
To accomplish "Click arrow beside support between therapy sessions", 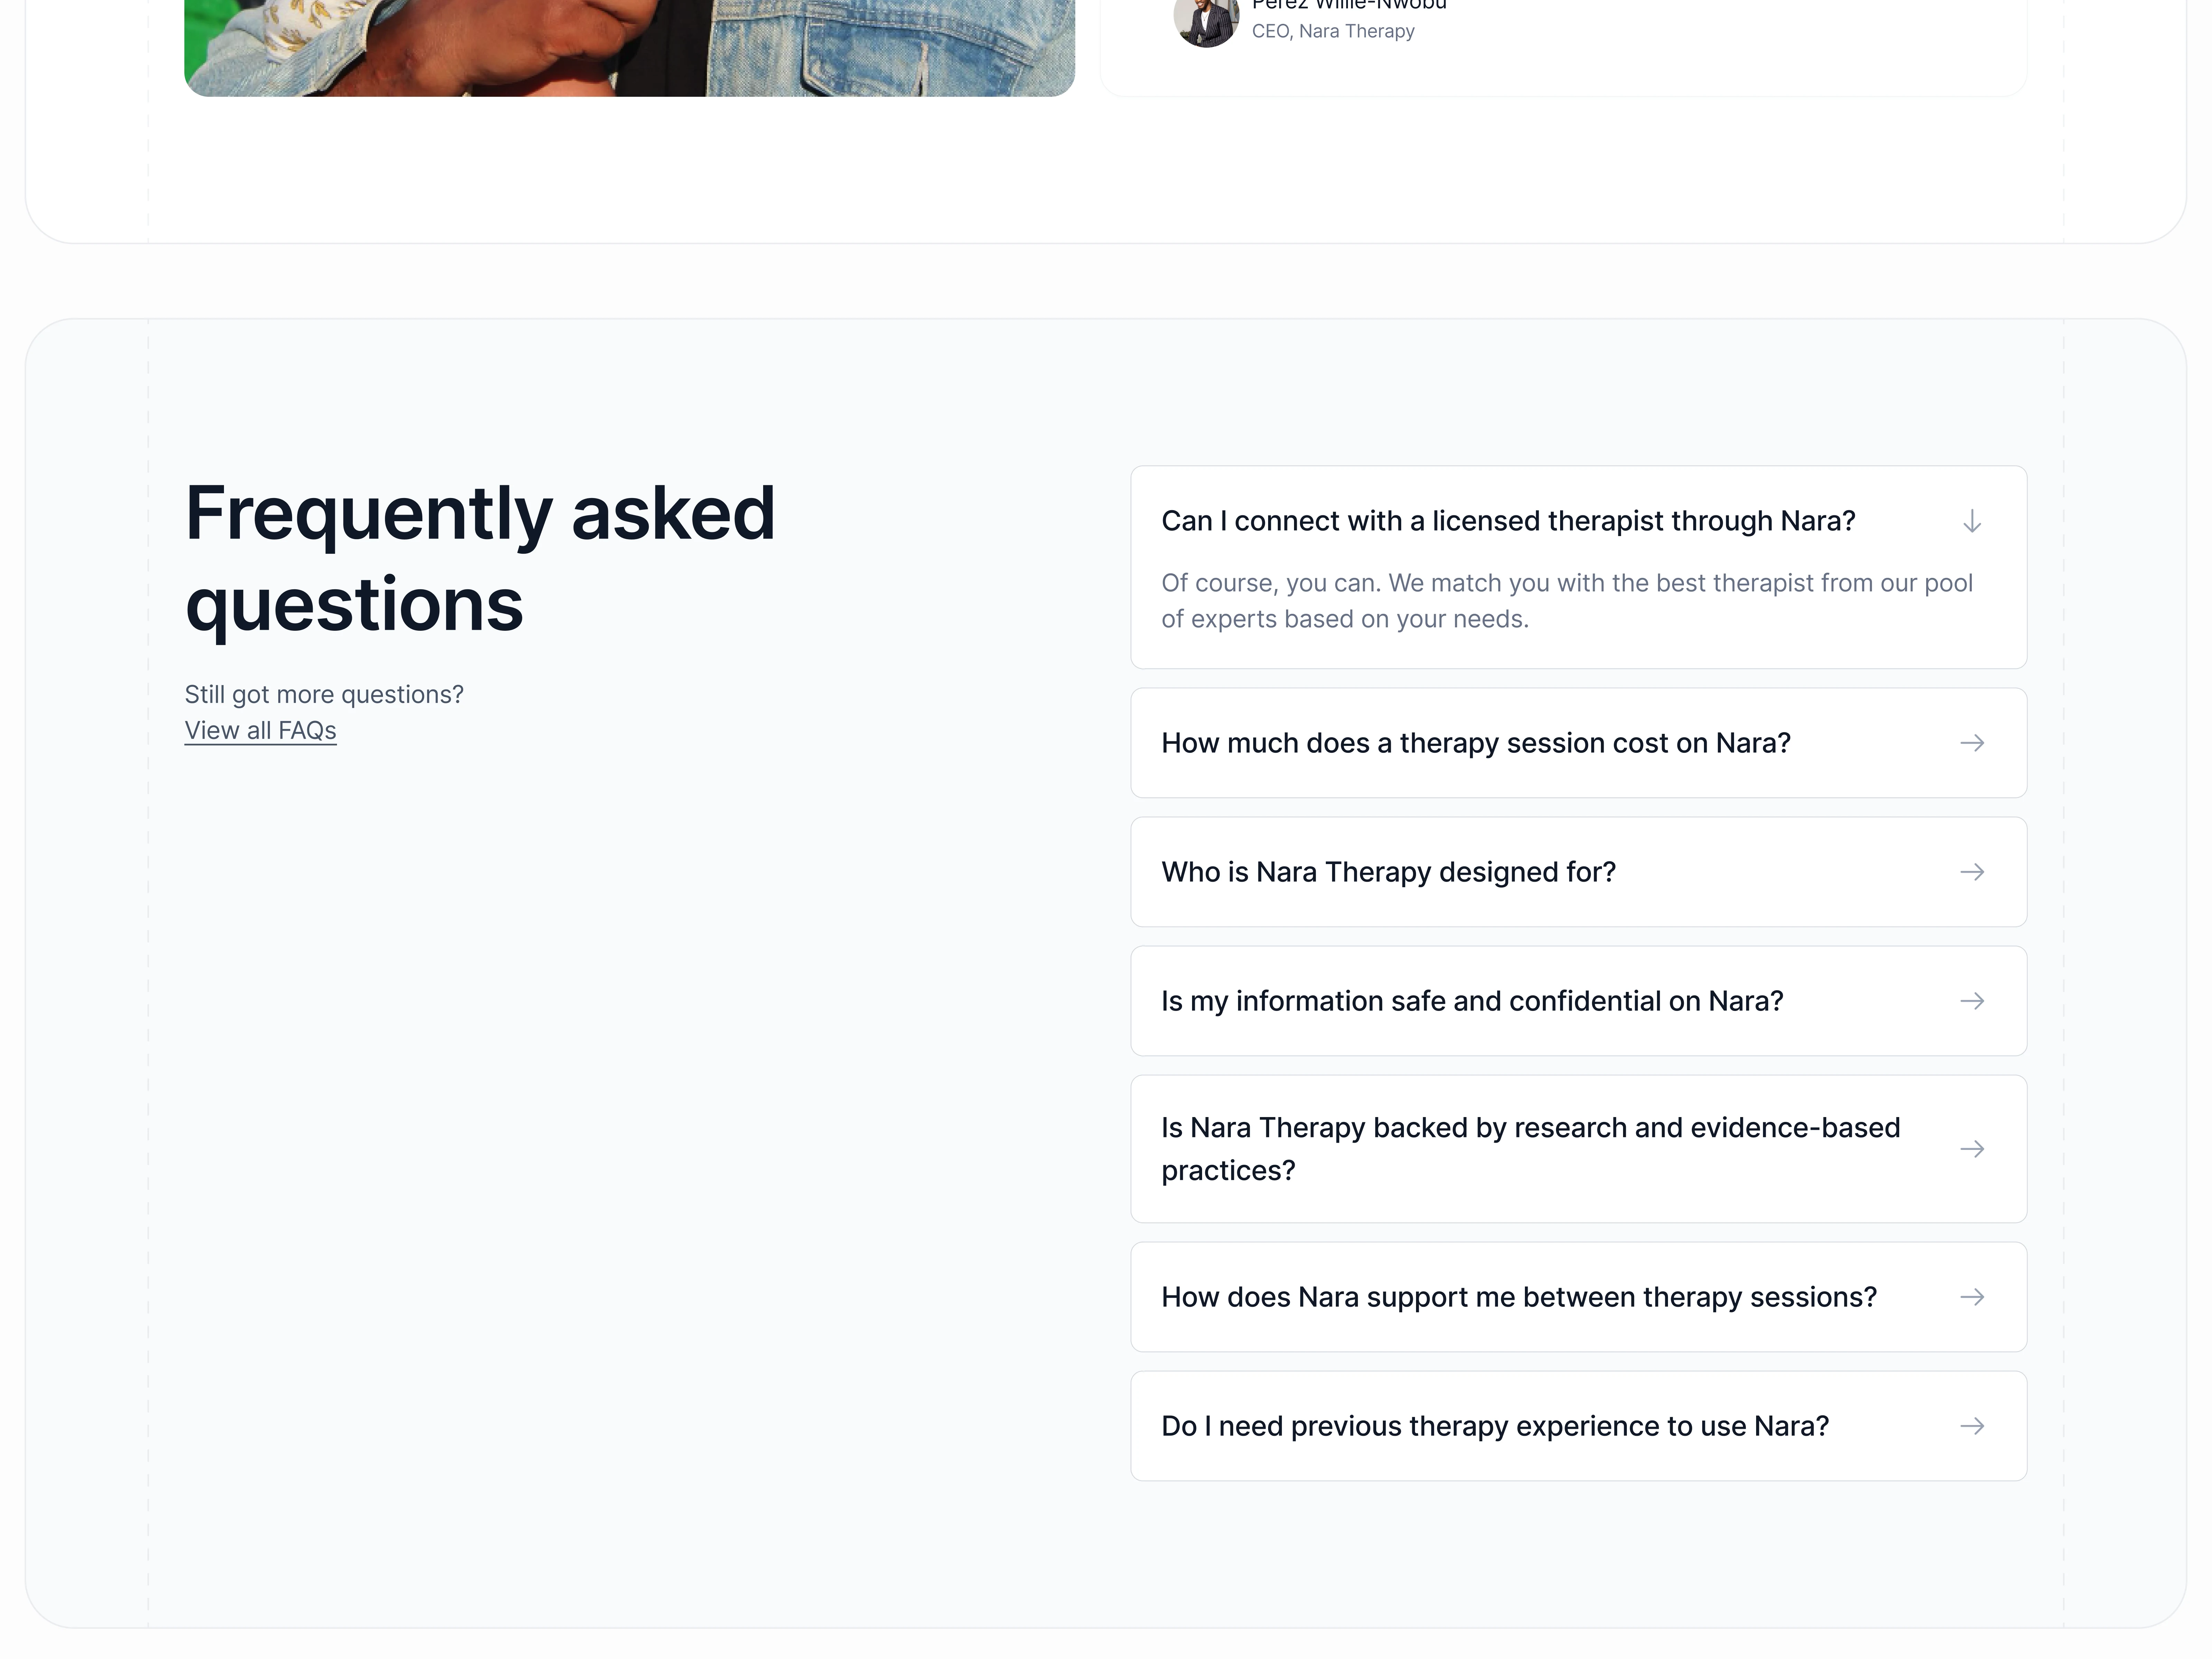I will click(x=1971, y=1297).
